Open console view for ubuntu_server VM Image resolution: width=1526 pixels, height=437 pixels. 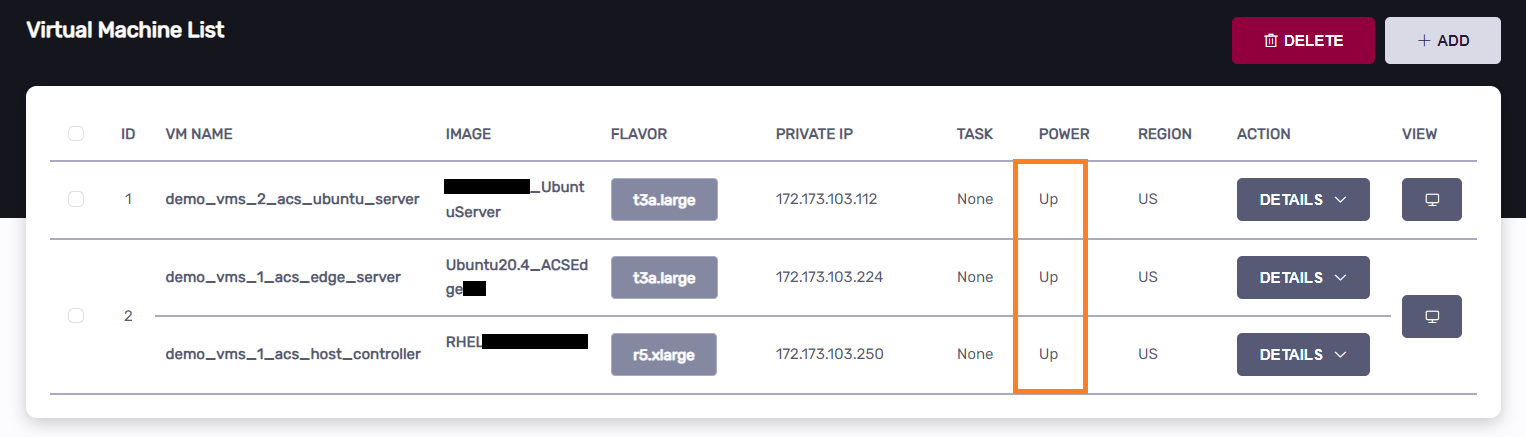(x=1431, y=199)
